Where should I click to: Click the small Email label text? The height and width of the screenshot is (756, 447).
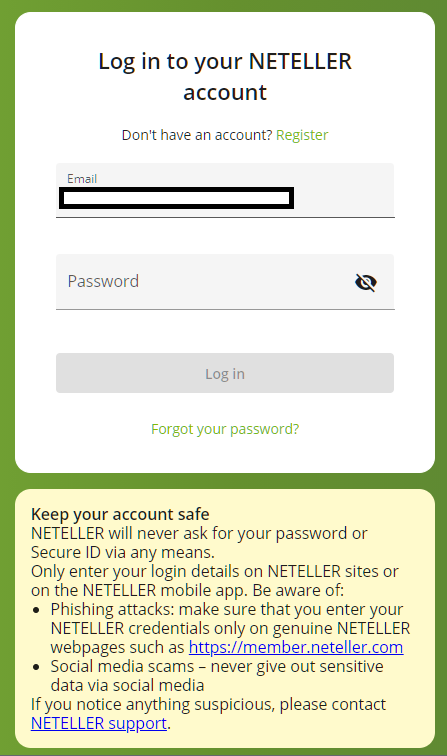pyautogui.click(x=82, y=179)
